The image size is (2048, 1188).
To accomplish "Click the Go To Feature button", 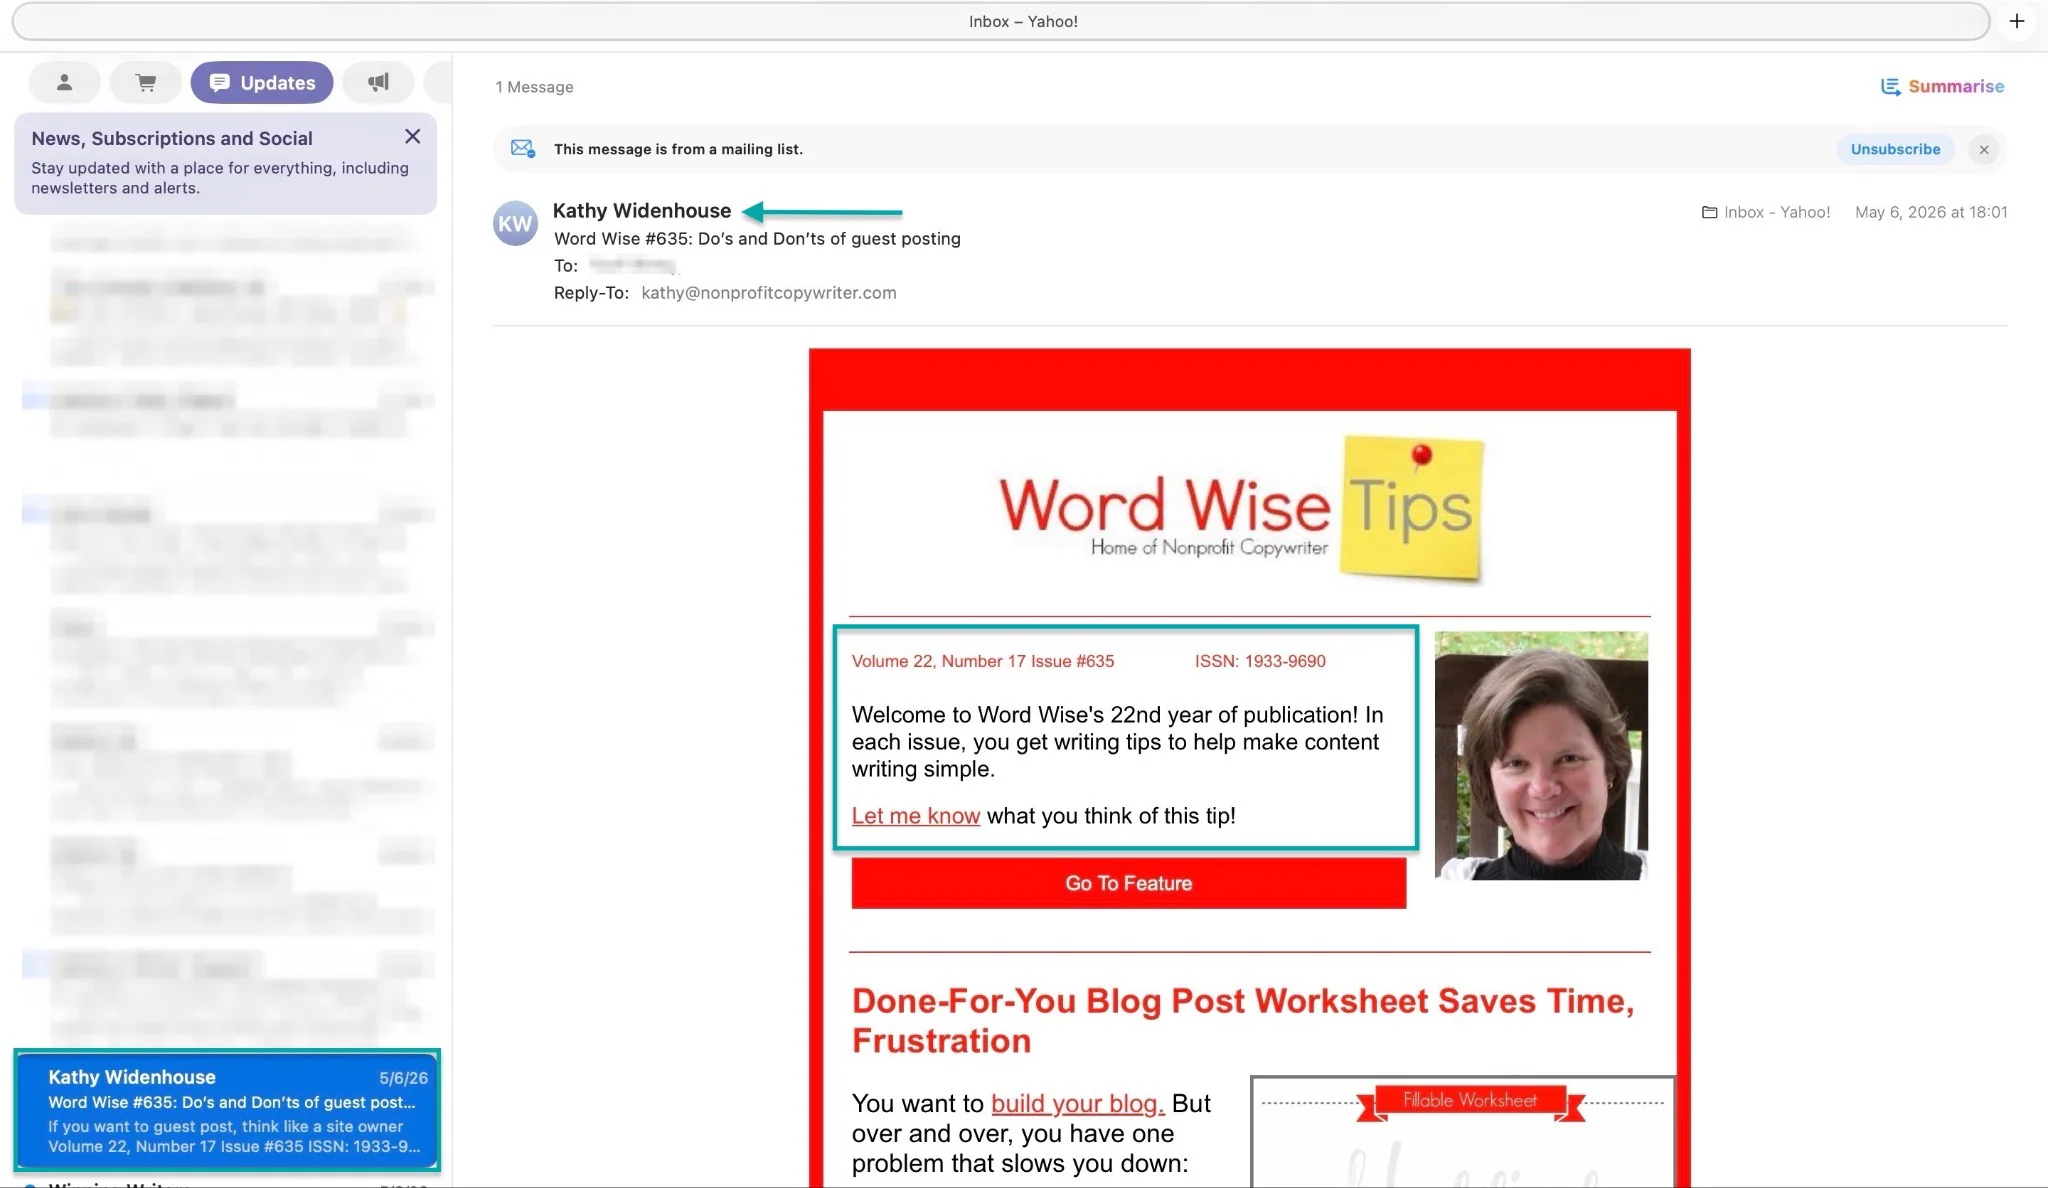I will [x=1128, y=883].
